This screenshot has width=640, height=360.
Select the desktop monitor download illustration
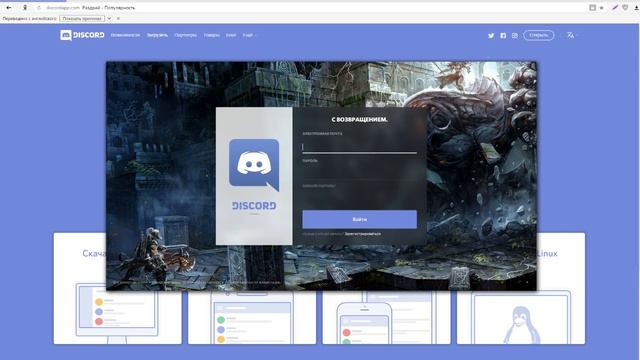(x=117, y=313)
